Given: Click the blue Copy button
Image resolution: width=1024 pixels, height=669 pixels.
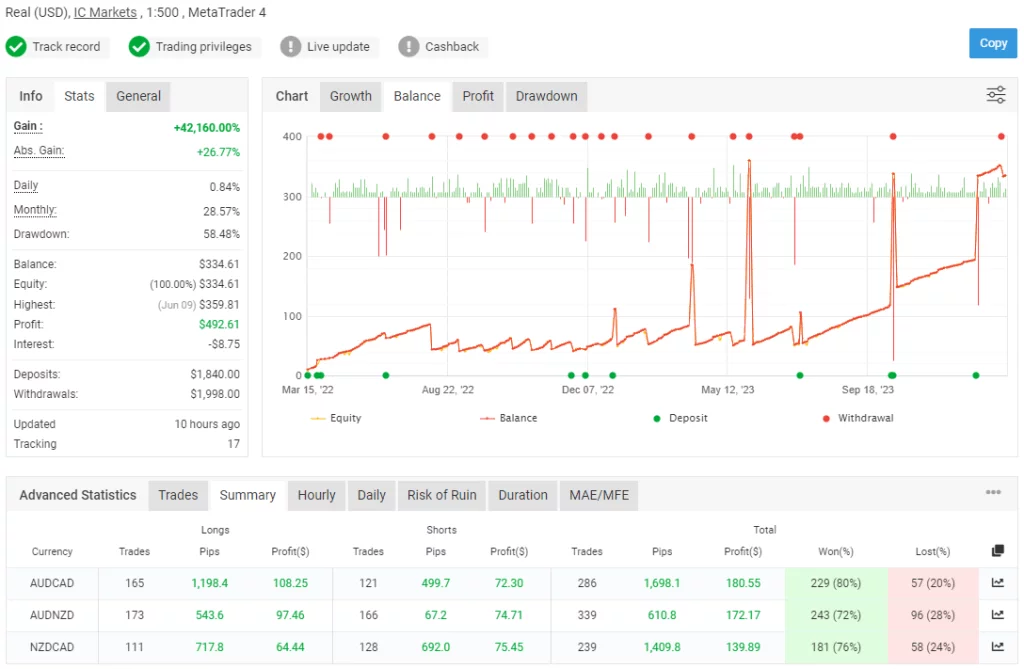Looking at the screenshot, I should 992,43.
